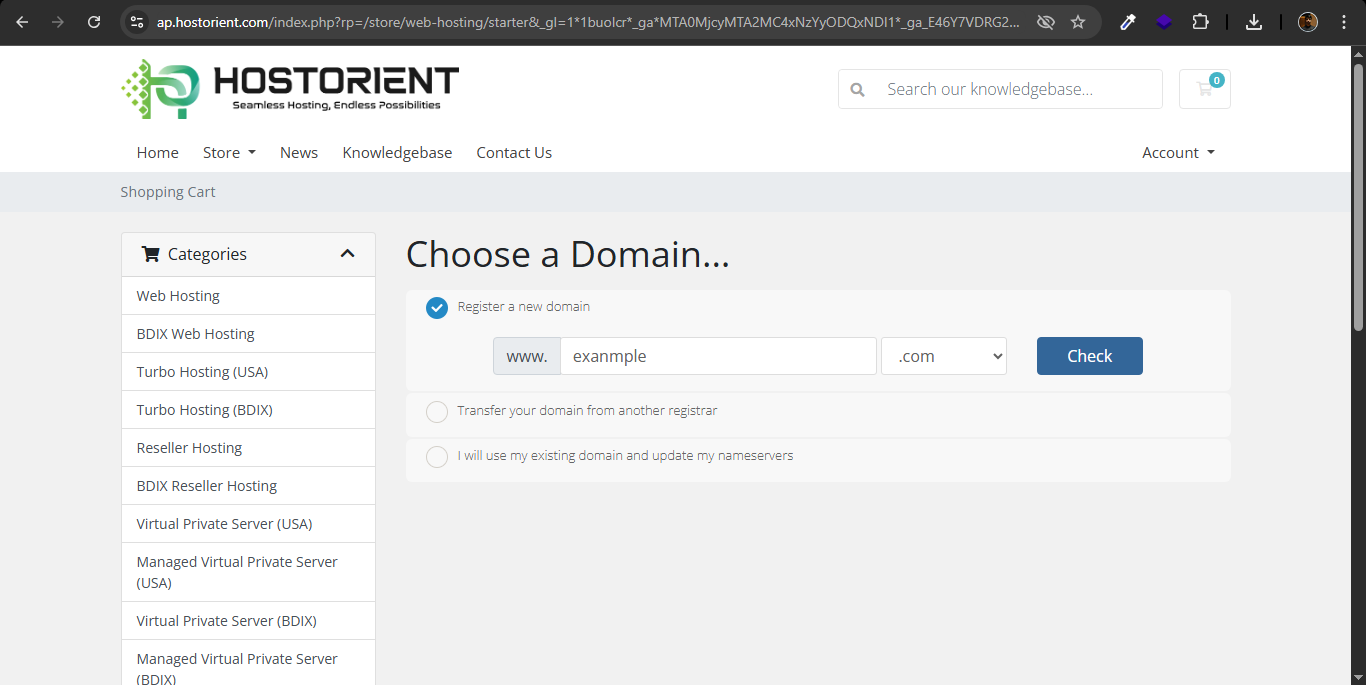Open the Account dropdown menu

tap(1178, 153)
